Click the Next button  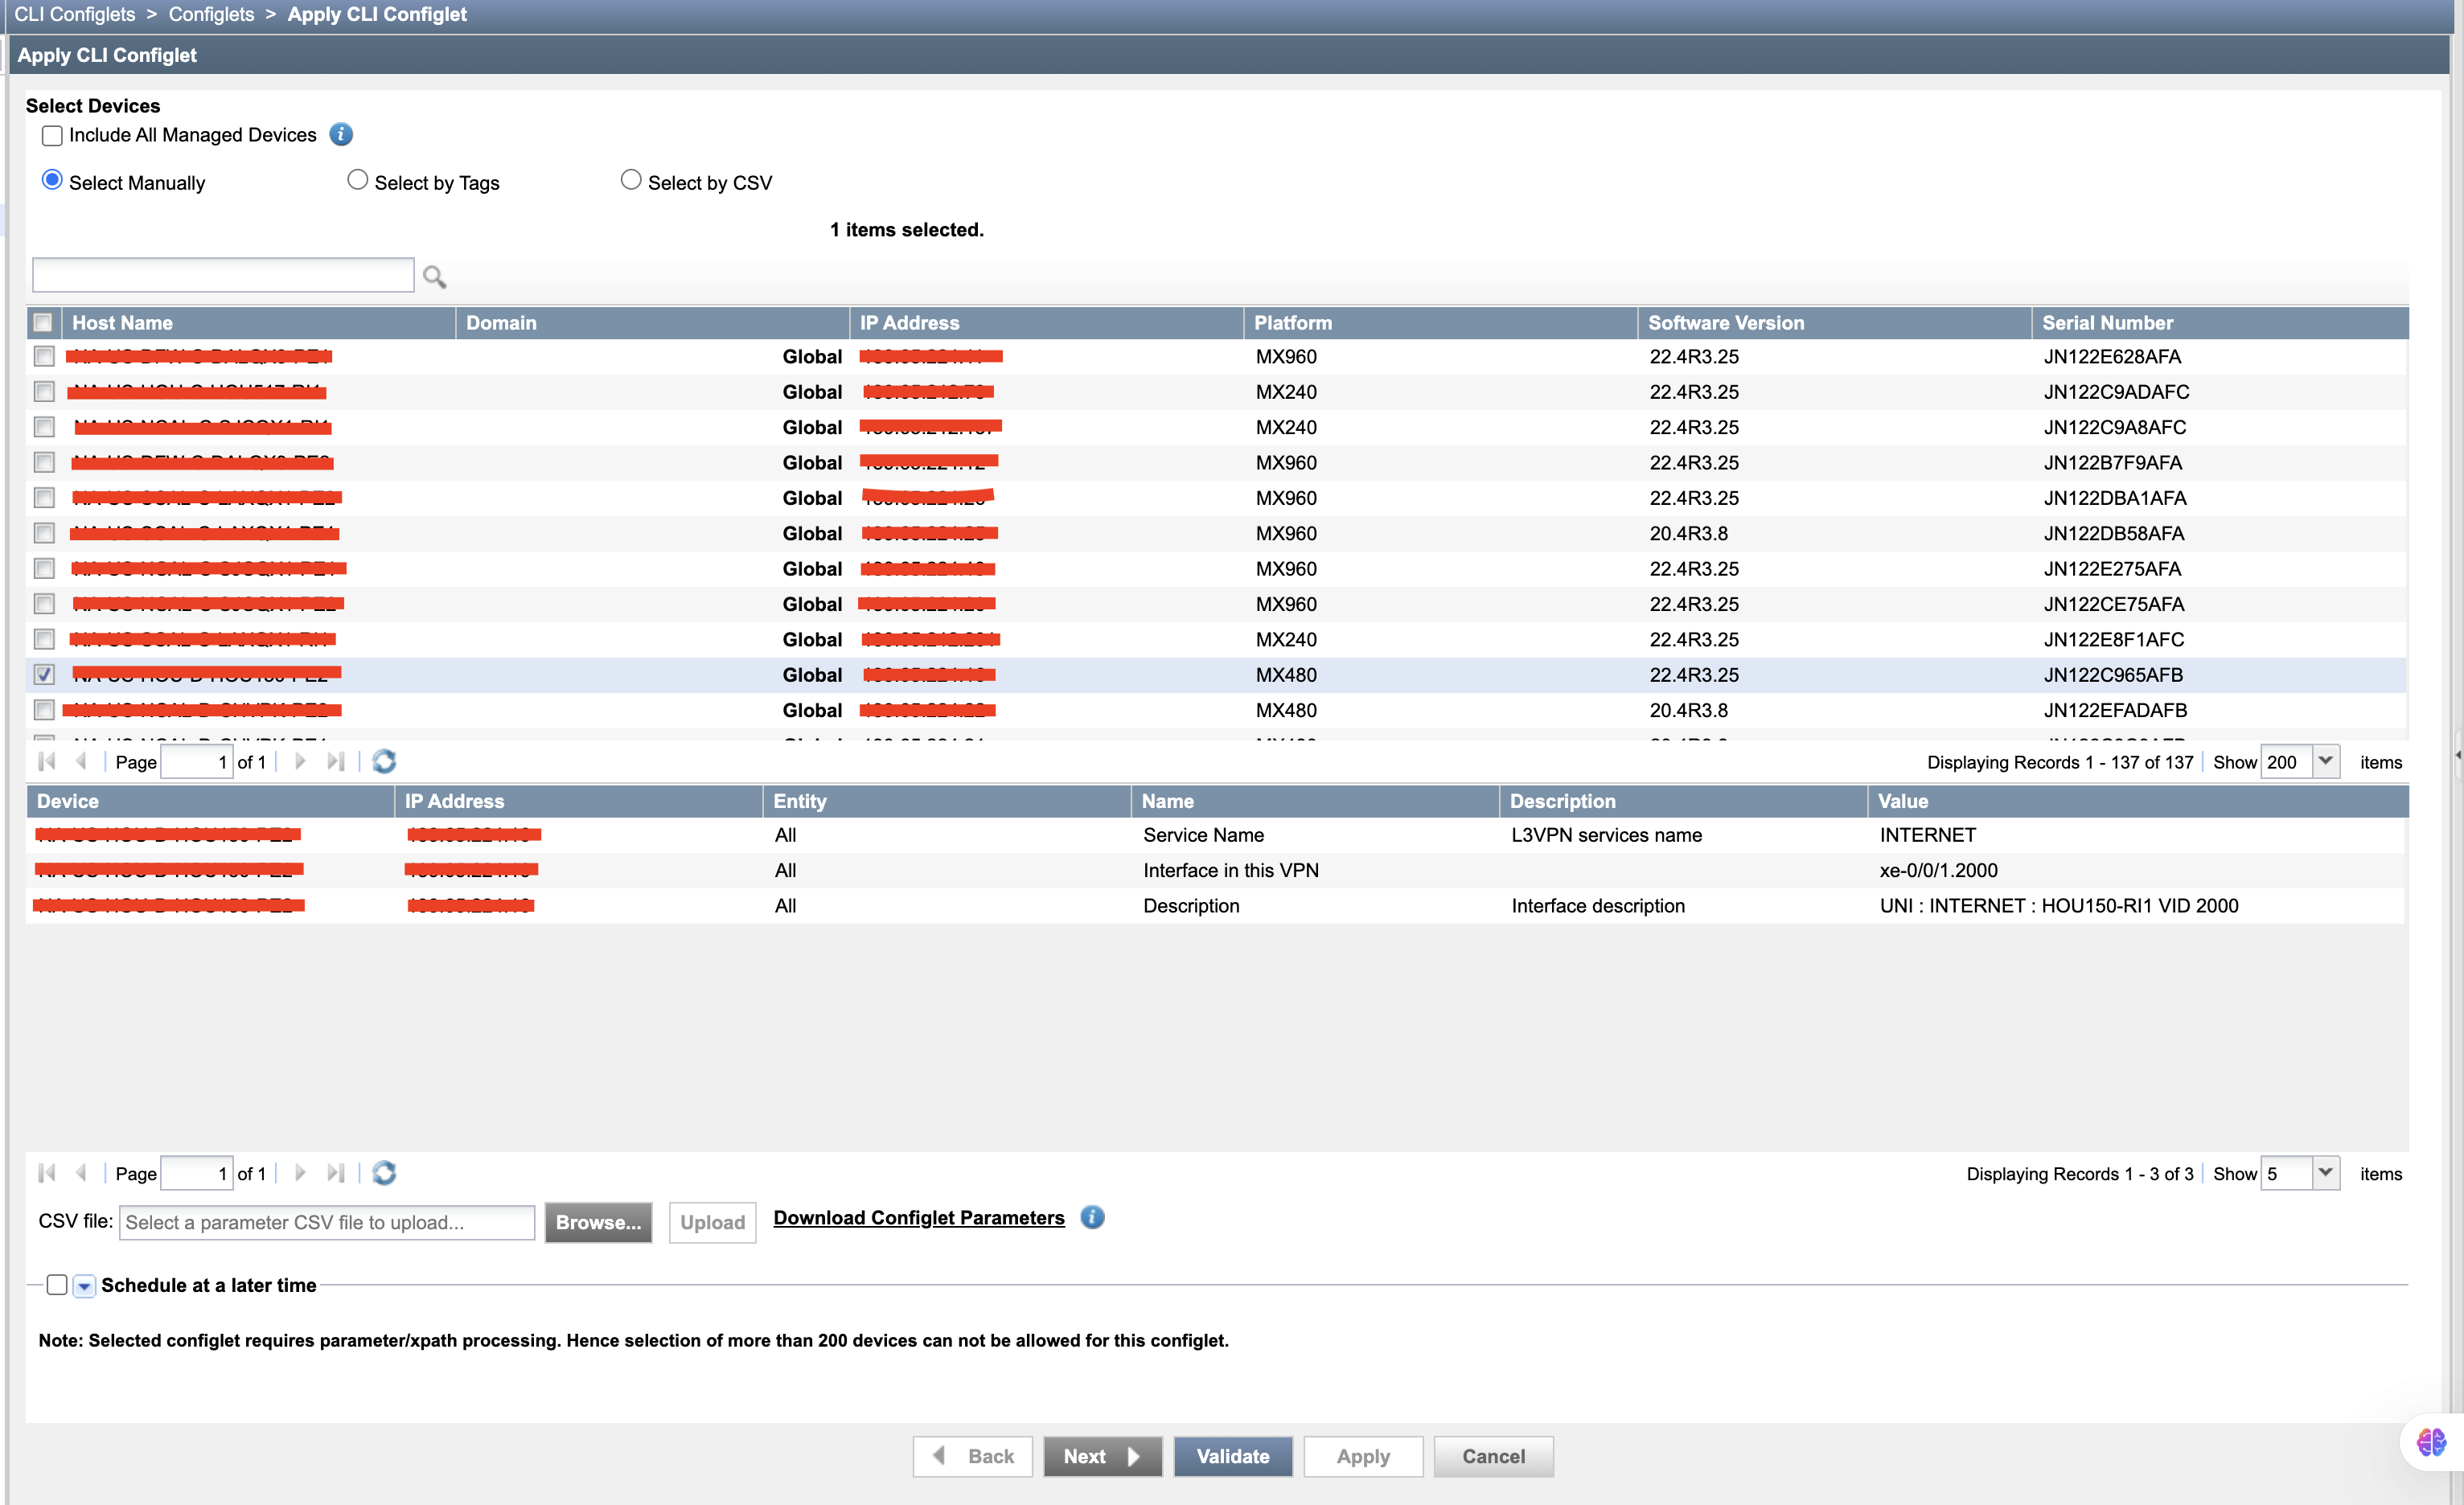coord(1102,1456)
